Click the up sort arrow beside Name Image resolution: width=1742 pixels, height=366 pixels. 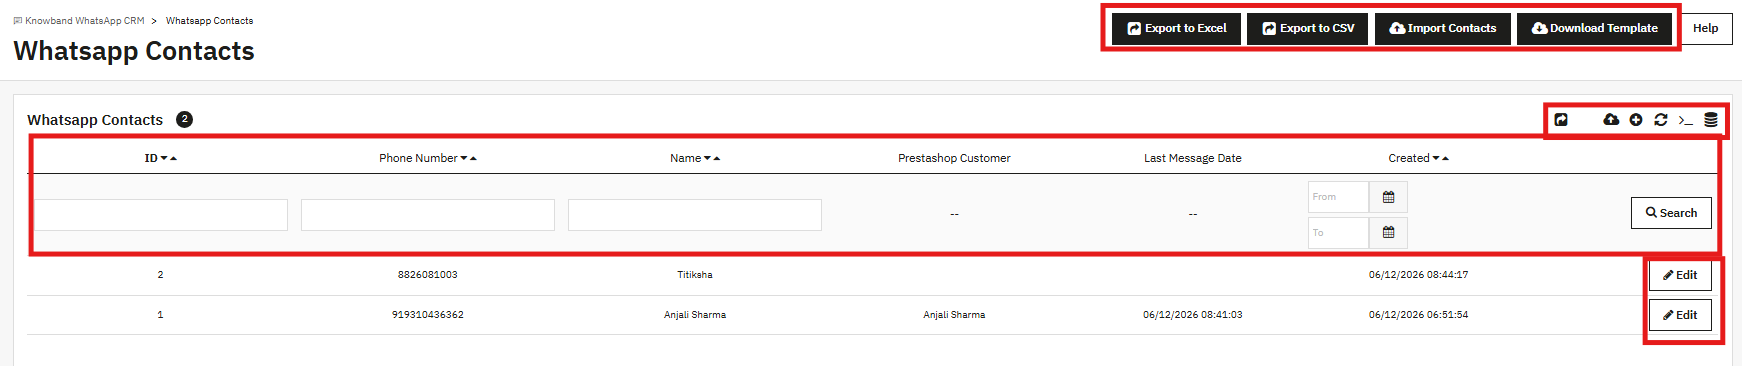pyautogui.click(x=716, y=159)
